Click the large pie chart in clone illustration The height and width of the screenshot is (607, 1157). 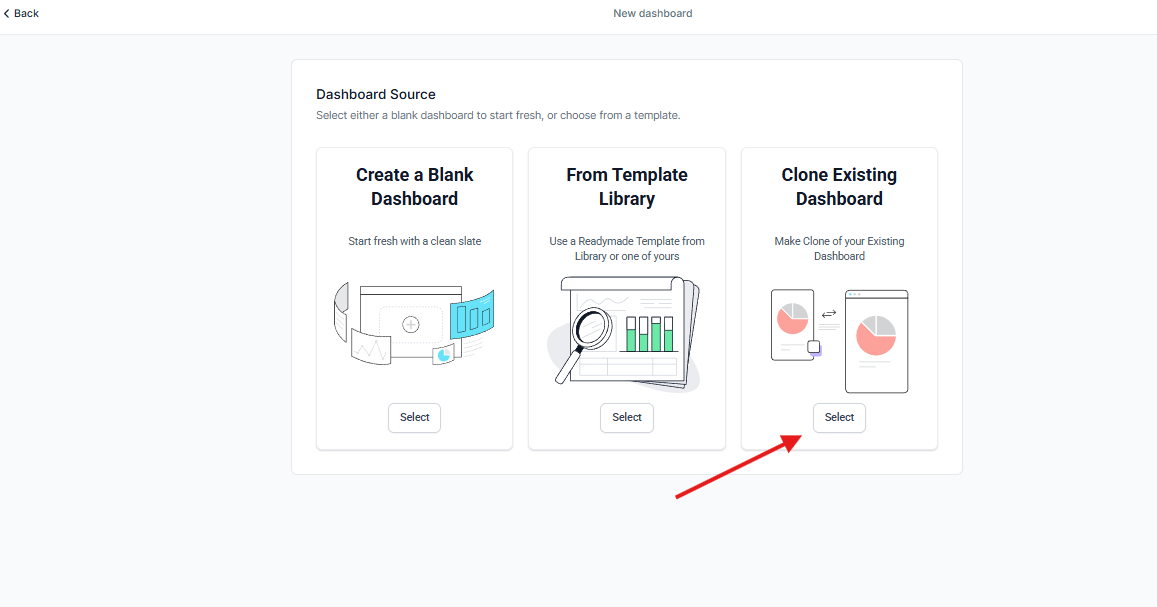pos(876,334)
